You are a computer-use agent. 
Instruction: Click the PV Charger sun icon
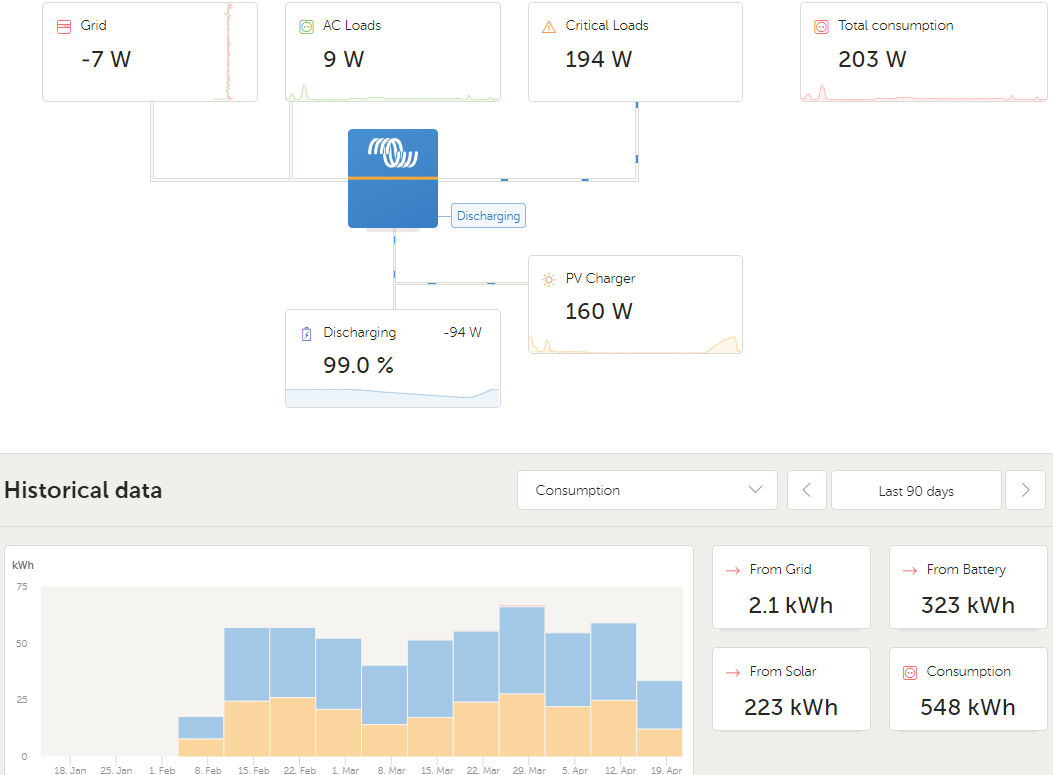click(x=549, y=279)
